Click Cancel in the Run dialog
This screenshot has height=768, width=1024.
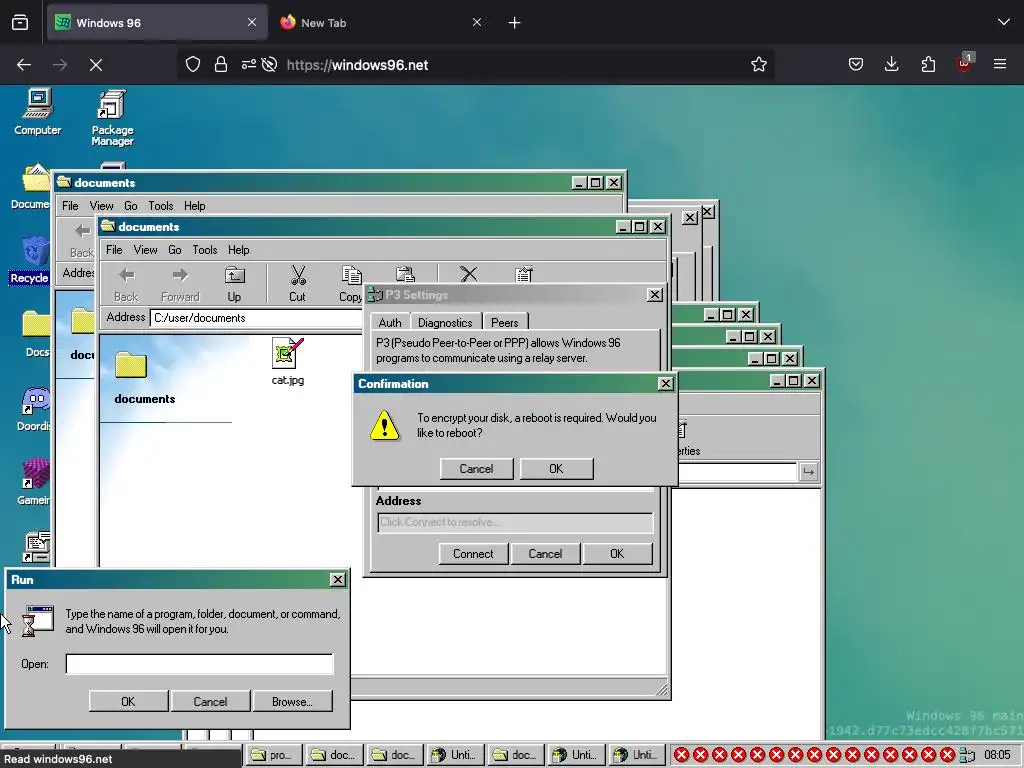click(210, 701)
